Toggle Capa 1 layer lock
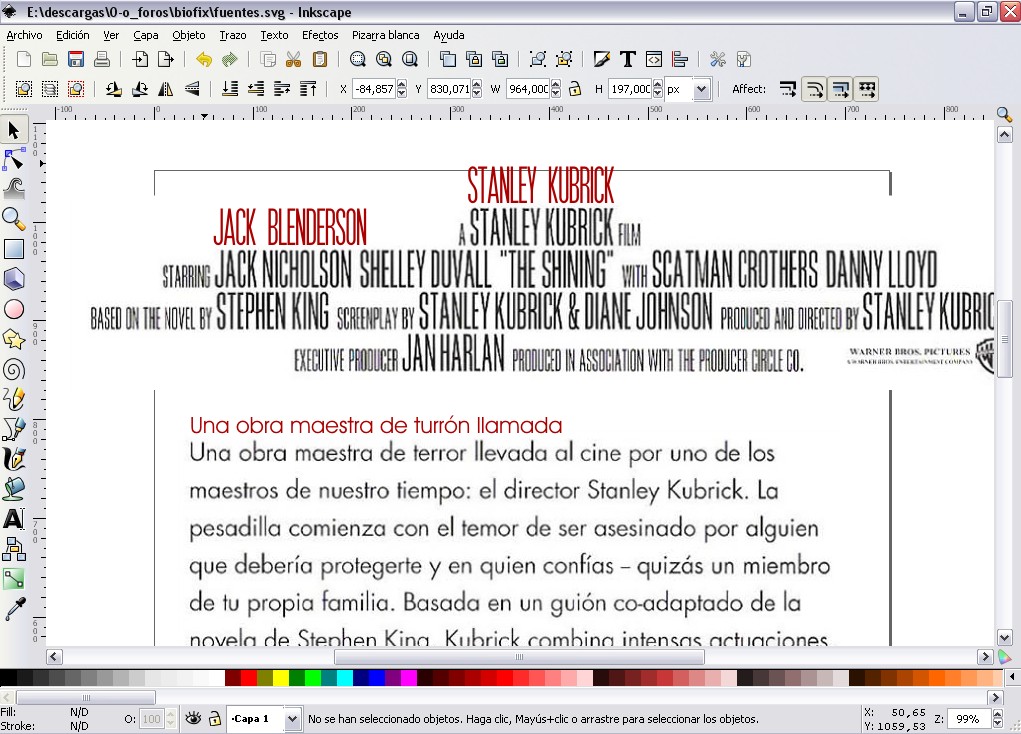Image resolution: width=1021 pixels, height=734 pixels. pyautogui.click(x=214, y=718)
